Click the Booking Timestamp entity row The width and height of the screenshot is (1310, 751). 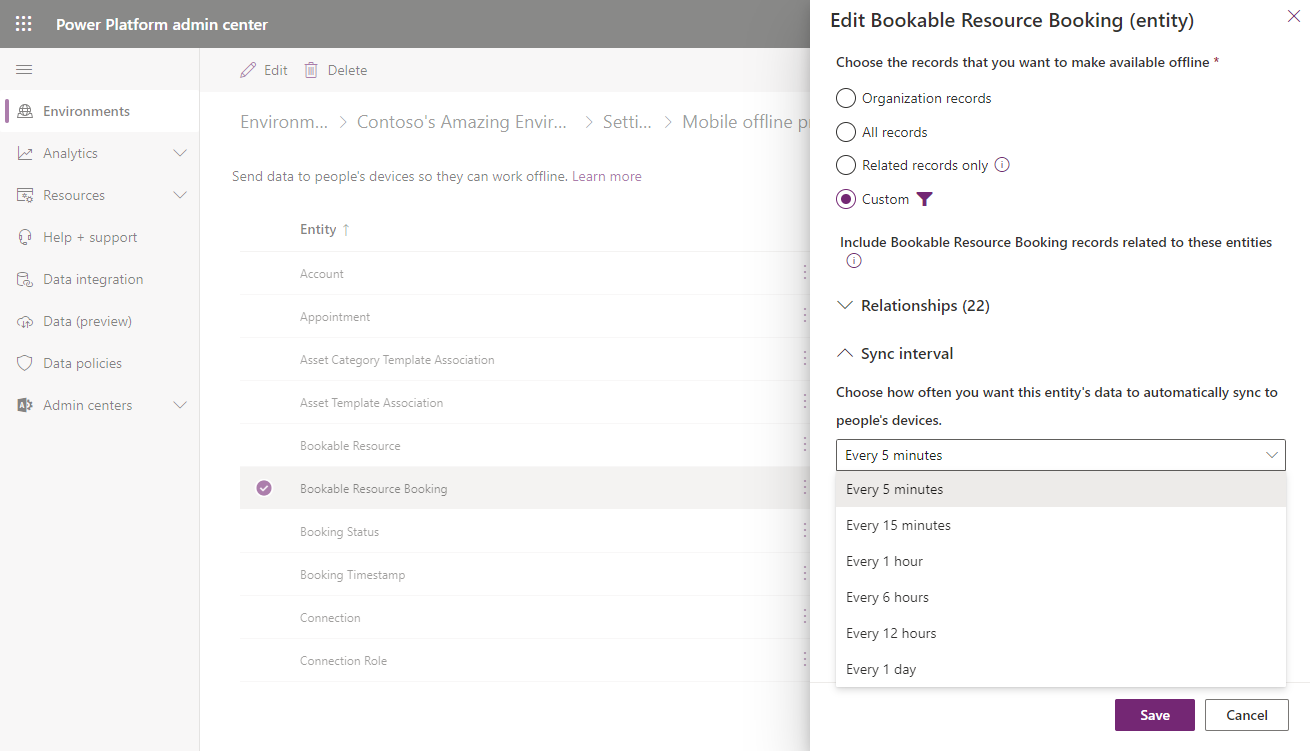click(525, 574)
